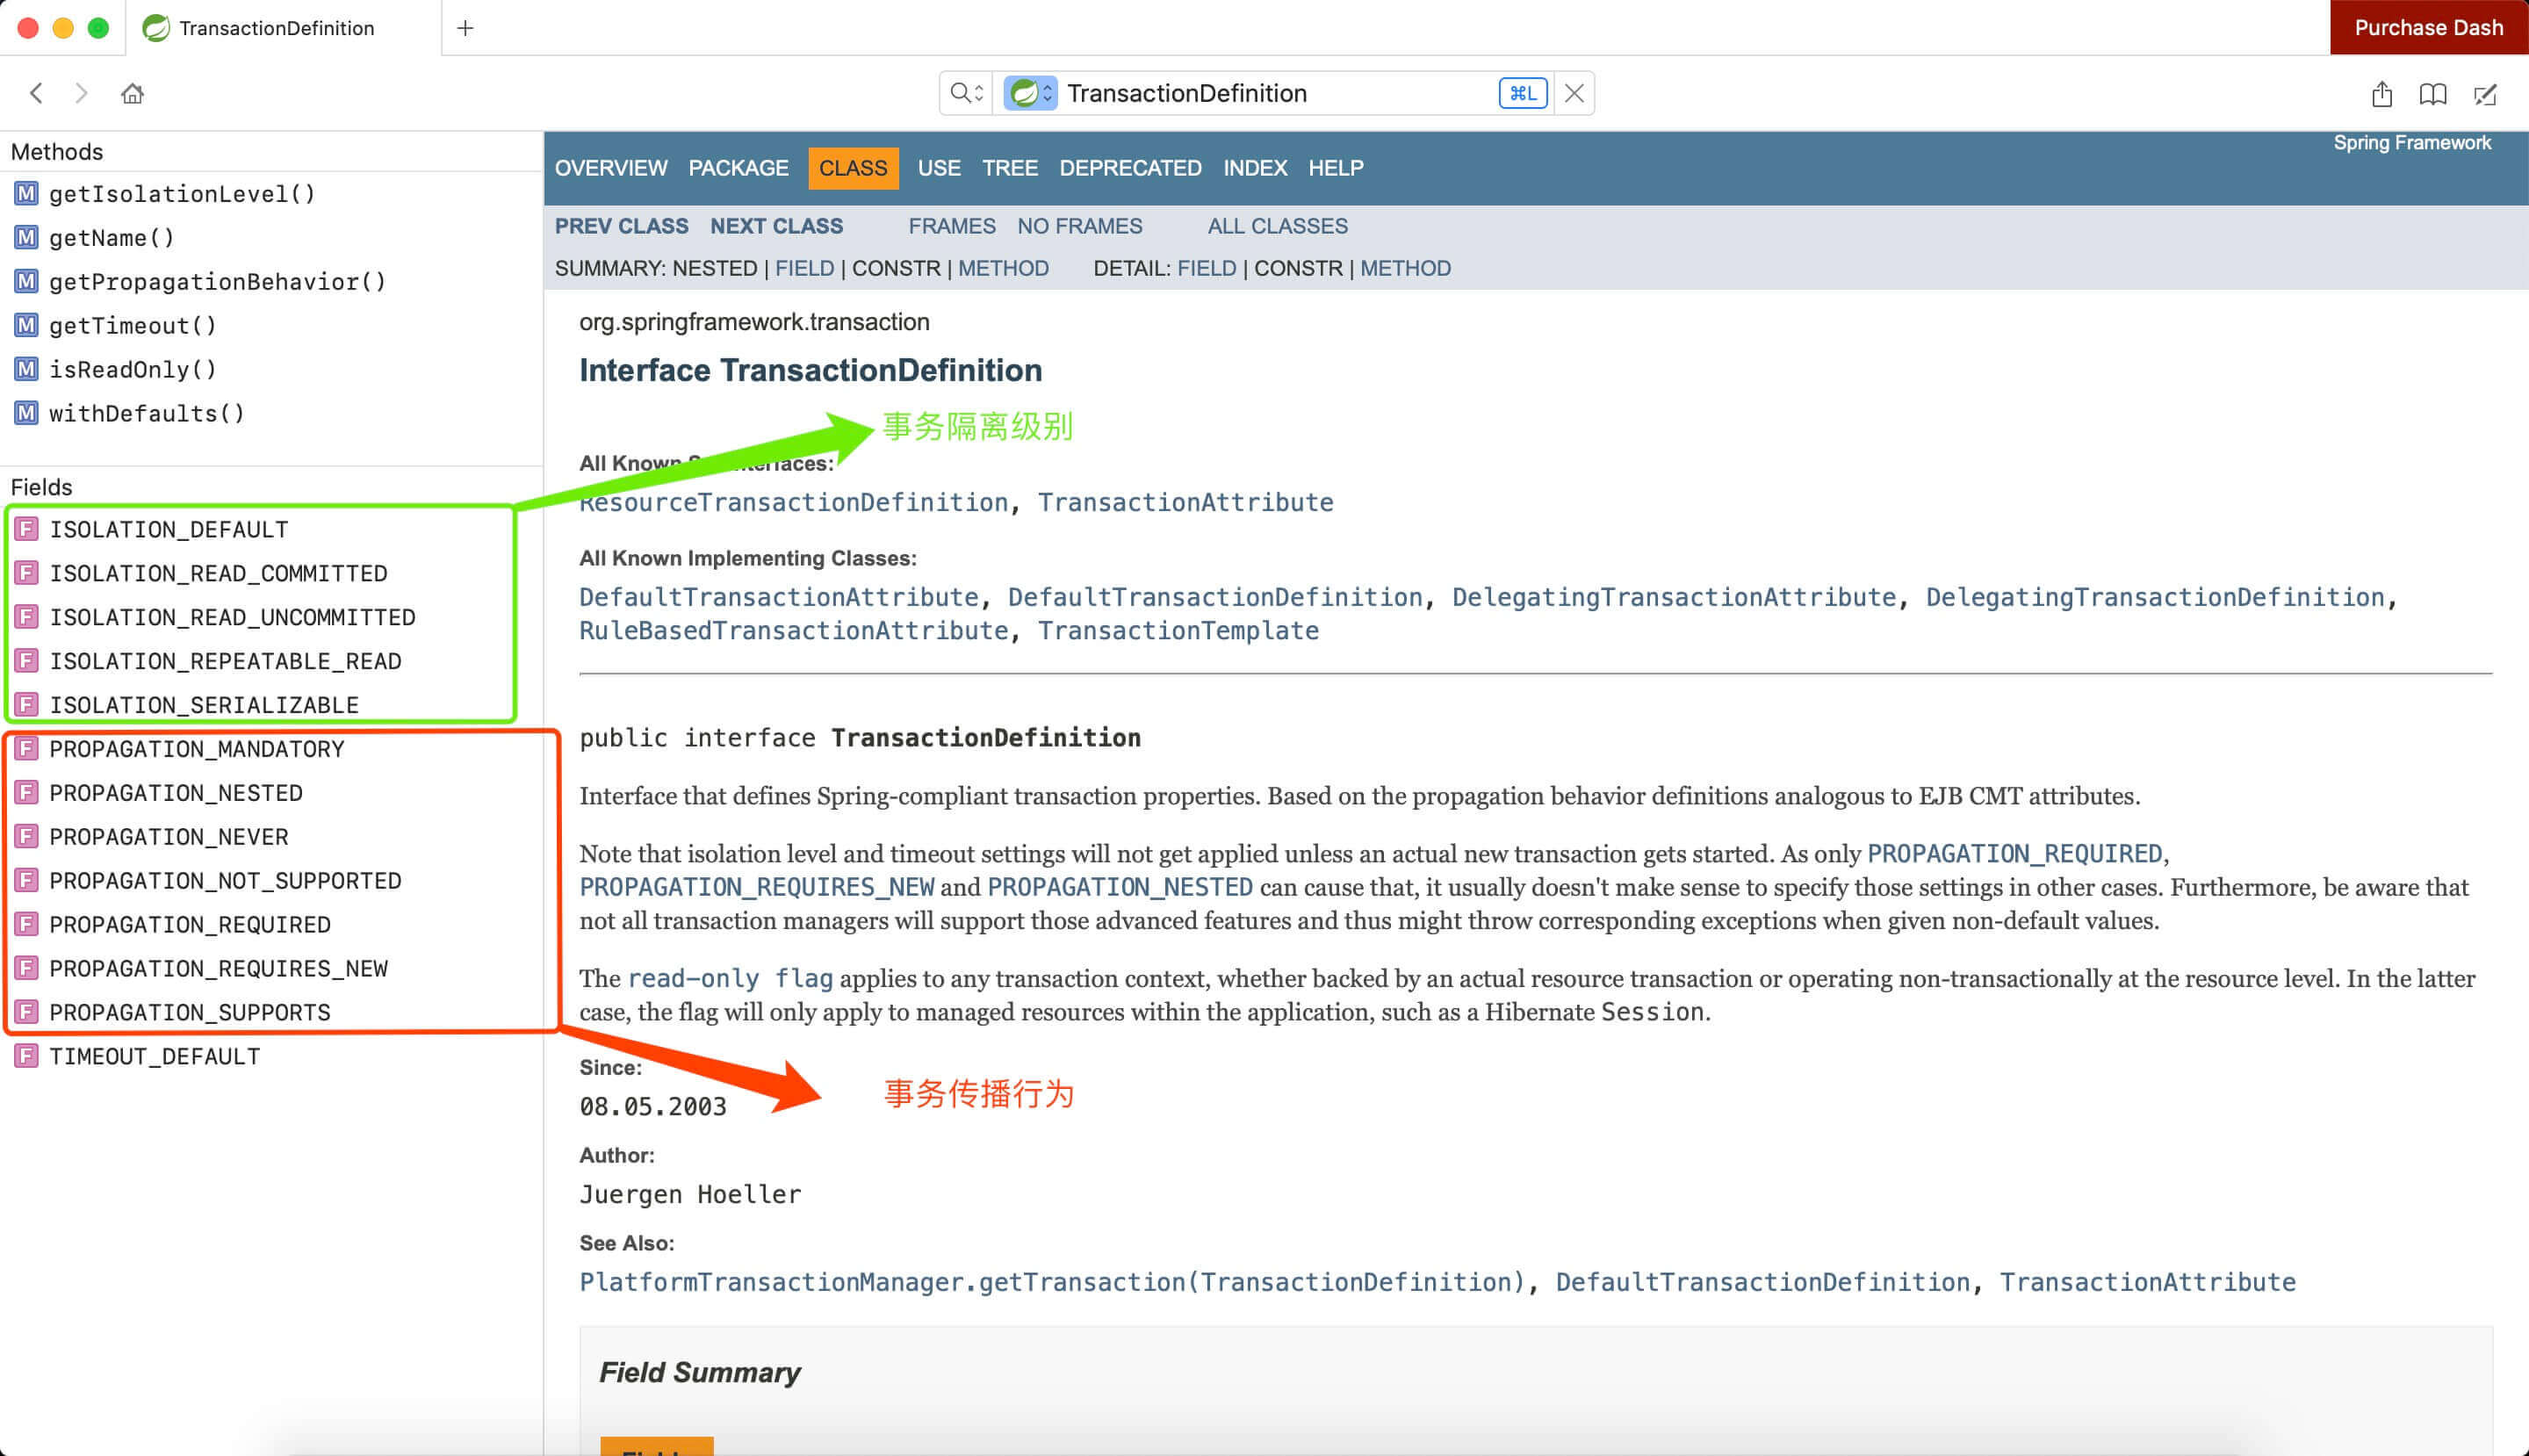Switch to the OVERVIEW navigation tab
2529x1456 pixels.
pyautogui.click(x=610, y=168)
